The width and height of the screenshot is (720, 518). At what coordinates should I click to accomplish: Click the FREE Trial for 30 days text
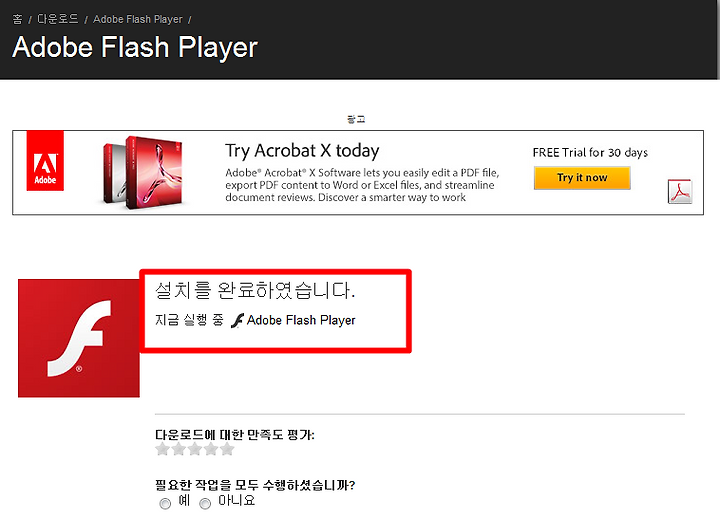pyautogui.click(x=590, y=152)
